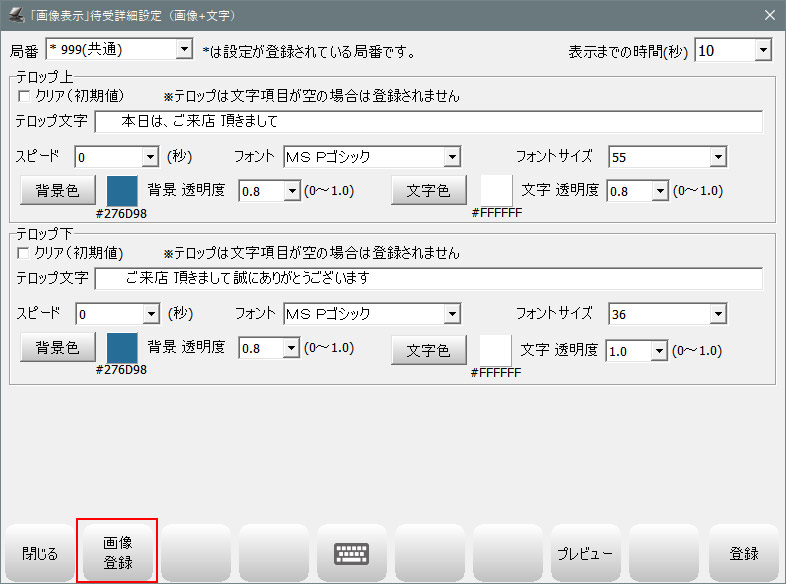
Task: Enable クリア(初期値) checkbox in テロップ上
Action: click(25, 97)
